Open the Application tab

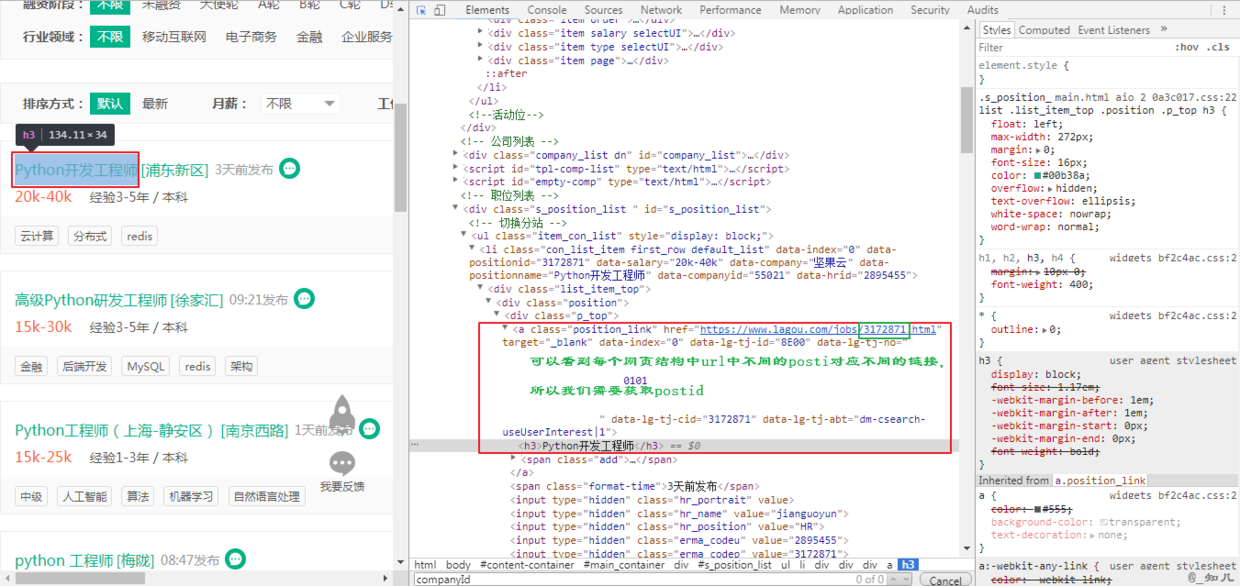[866, 10]
